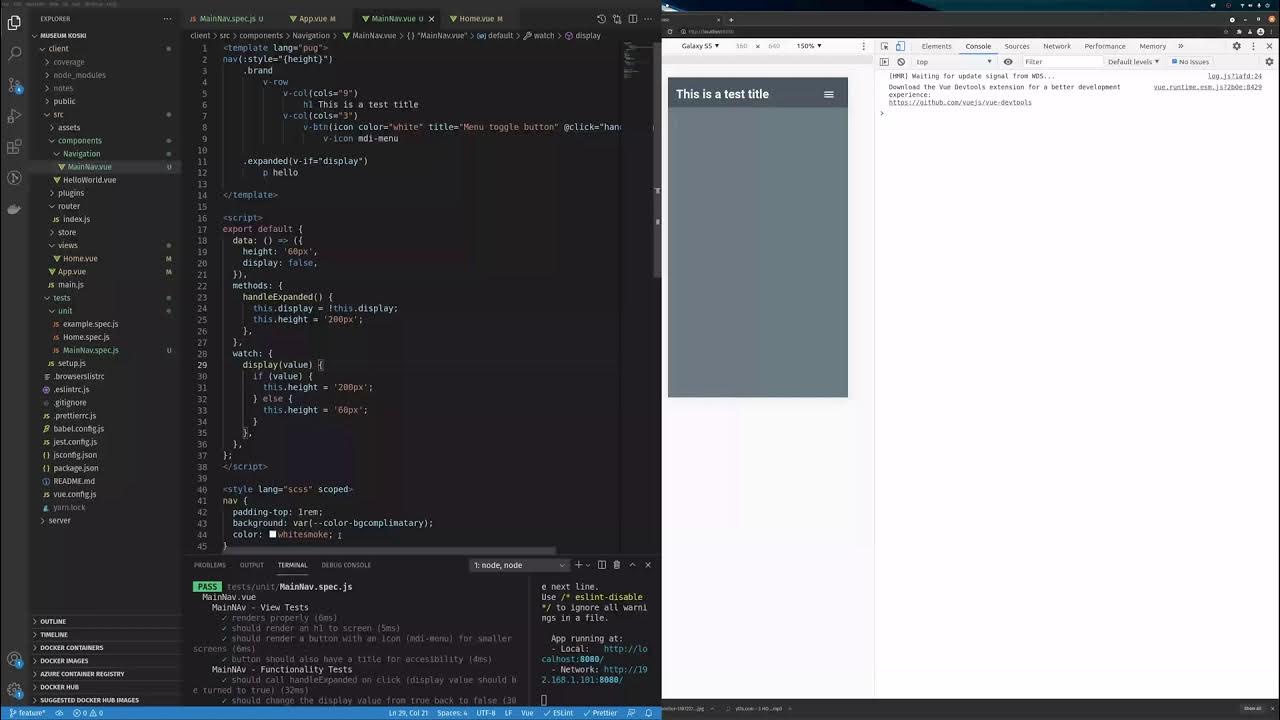Open the editor timeline history icon
The width and height of the screenshot is (1280, 720).
pos(601,18)
